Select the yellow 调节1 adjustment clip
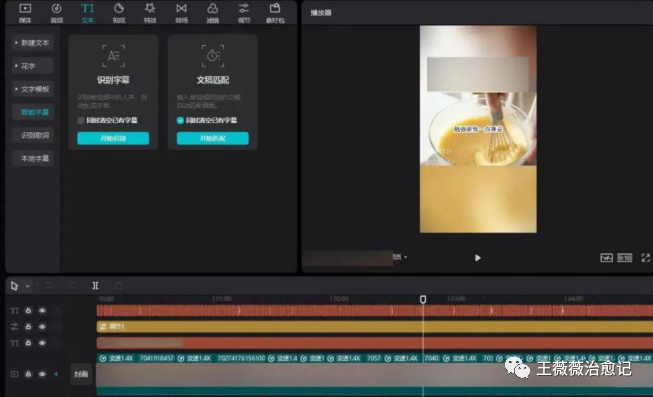This screenshot has width=653, height=397. pyautogui.click(x=375, y=327)
